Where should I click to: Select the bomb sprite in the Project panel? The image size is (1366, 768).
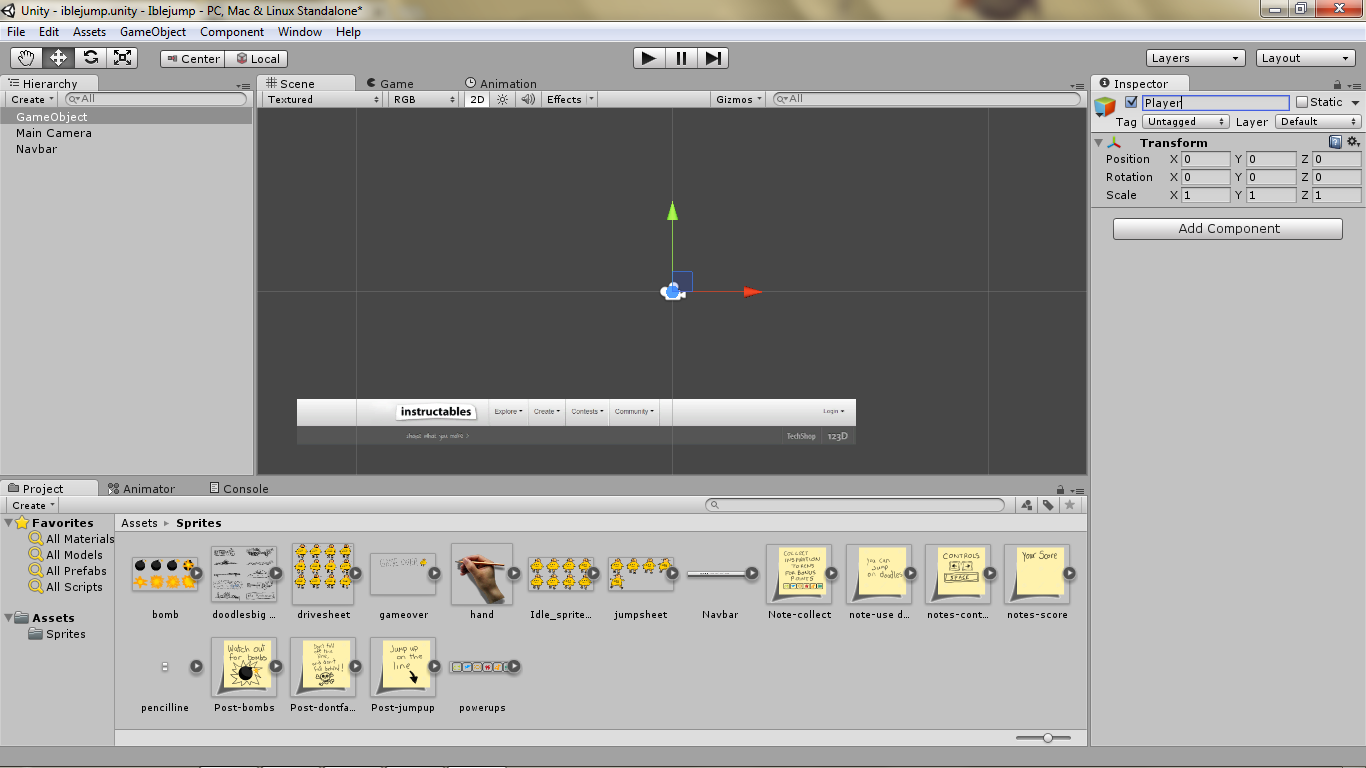165,575
